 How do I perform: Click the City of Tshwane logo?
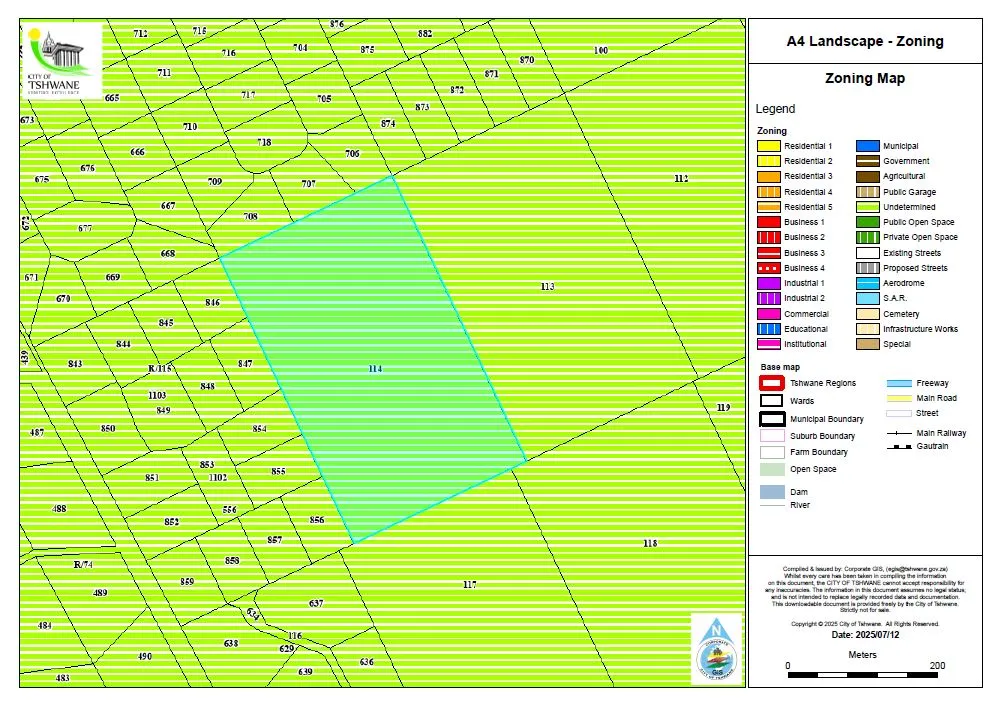(61, 61)
